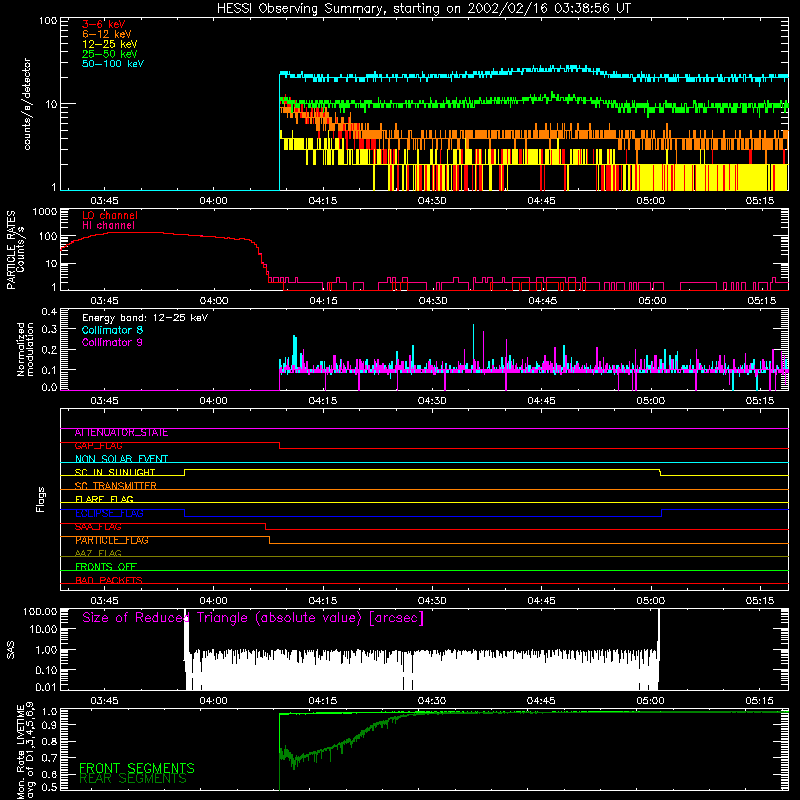The height and width of the screenshot is (800, 800).
Task: Select the 12-25 keV legend label
Action: click(x=110, y=44)
